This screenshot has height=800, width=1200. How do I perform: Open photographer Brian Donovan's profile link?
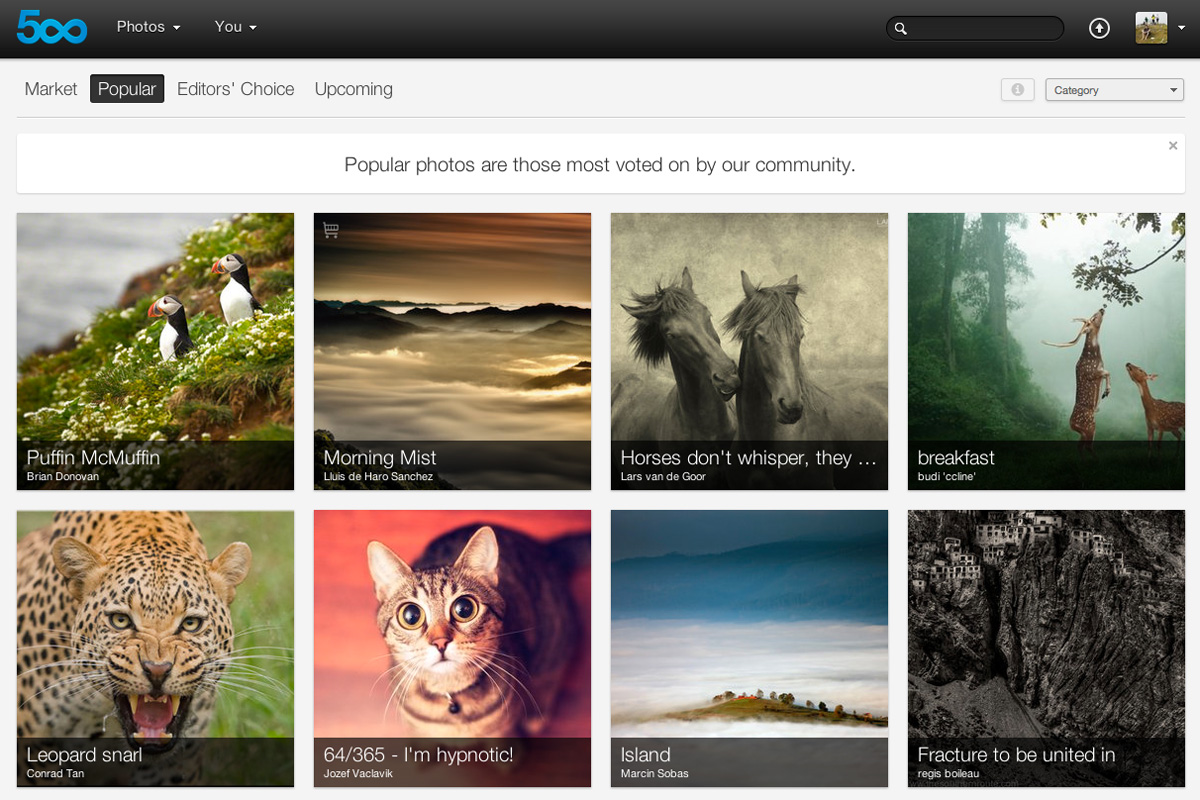[63, 477]
